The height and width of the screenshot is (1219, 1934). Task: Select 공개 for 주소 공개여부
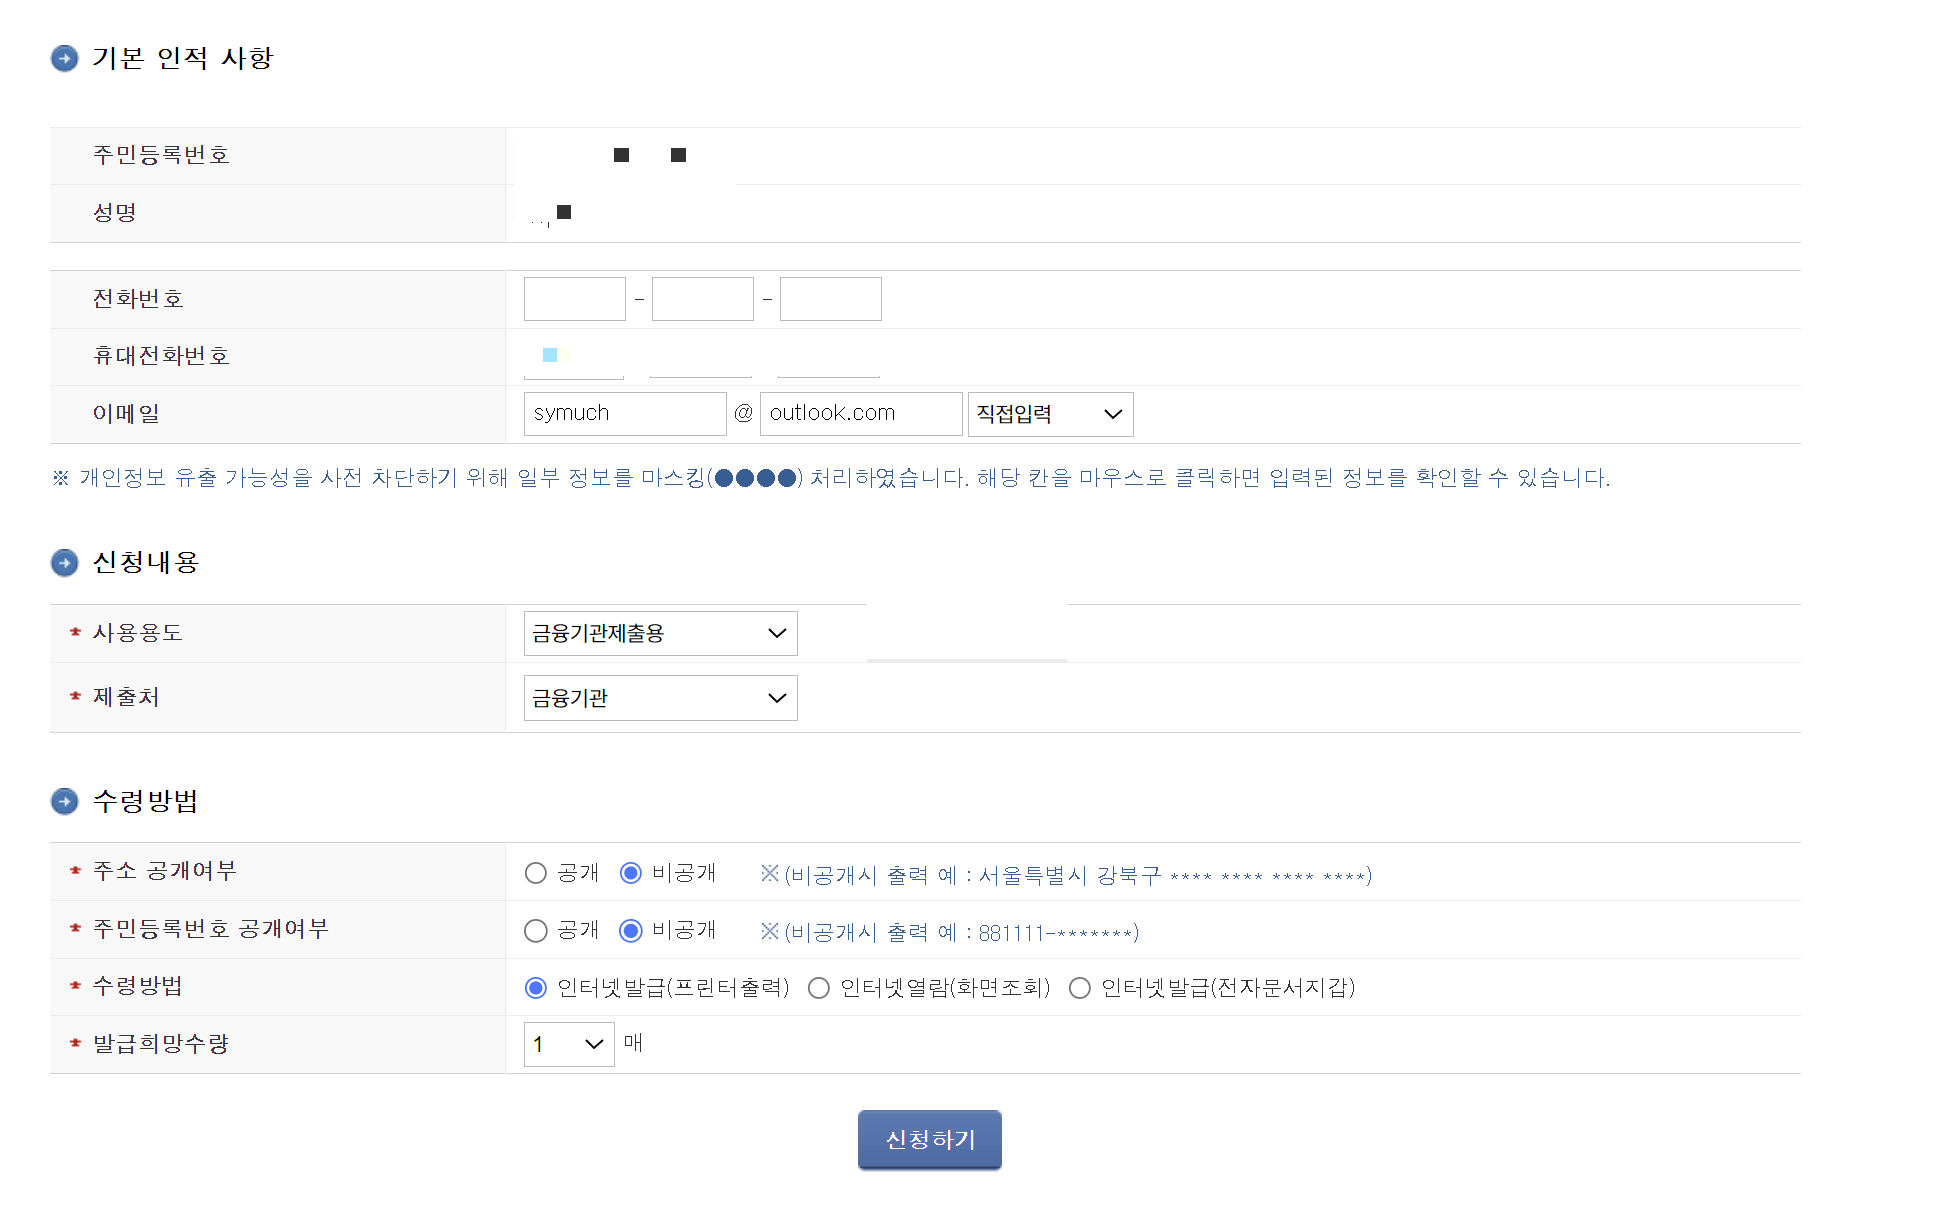pyautogui.click(x=536, y=873)
